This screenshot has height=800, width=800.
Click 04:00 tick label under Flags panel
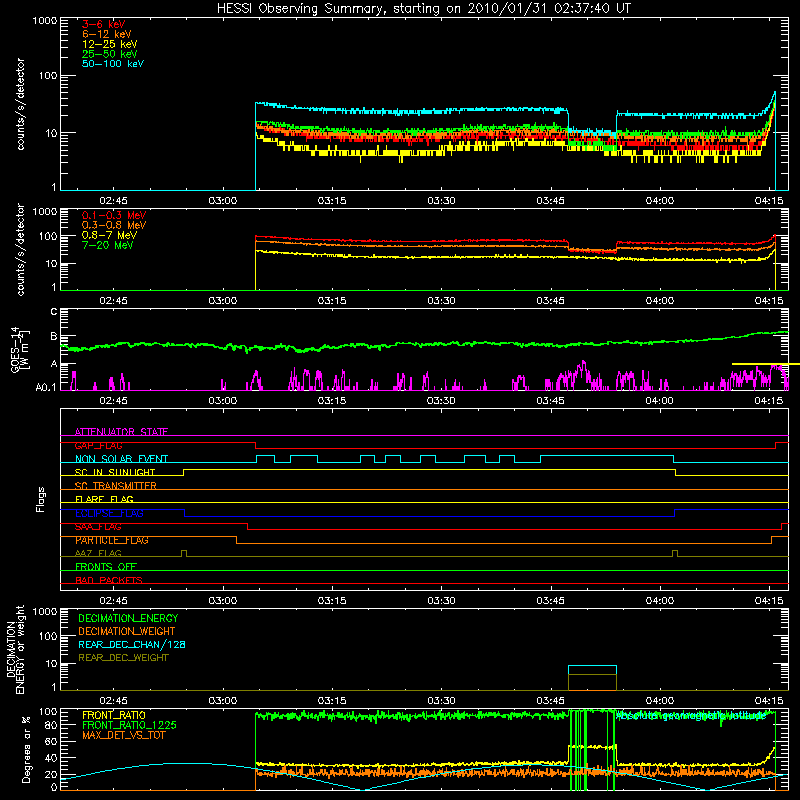[x=660, y=601]
